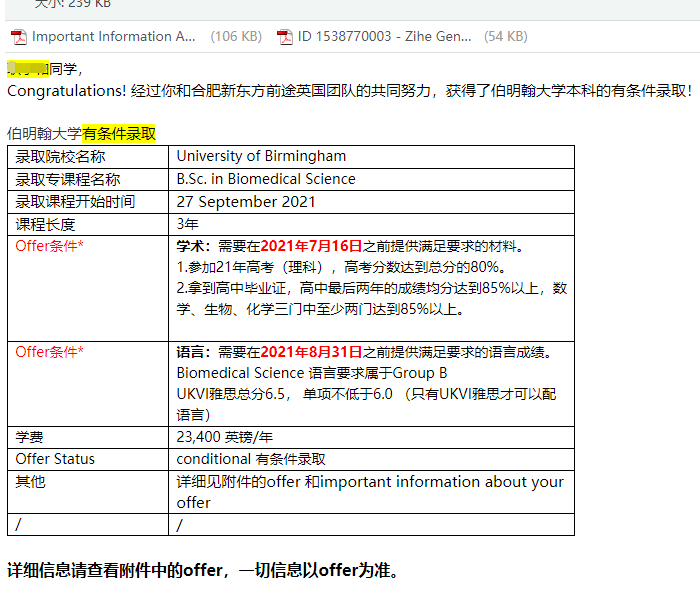Click the '详细见附件的offer' cell text
700x607 pixels.
pyautogui.click(x=370, y=492)
